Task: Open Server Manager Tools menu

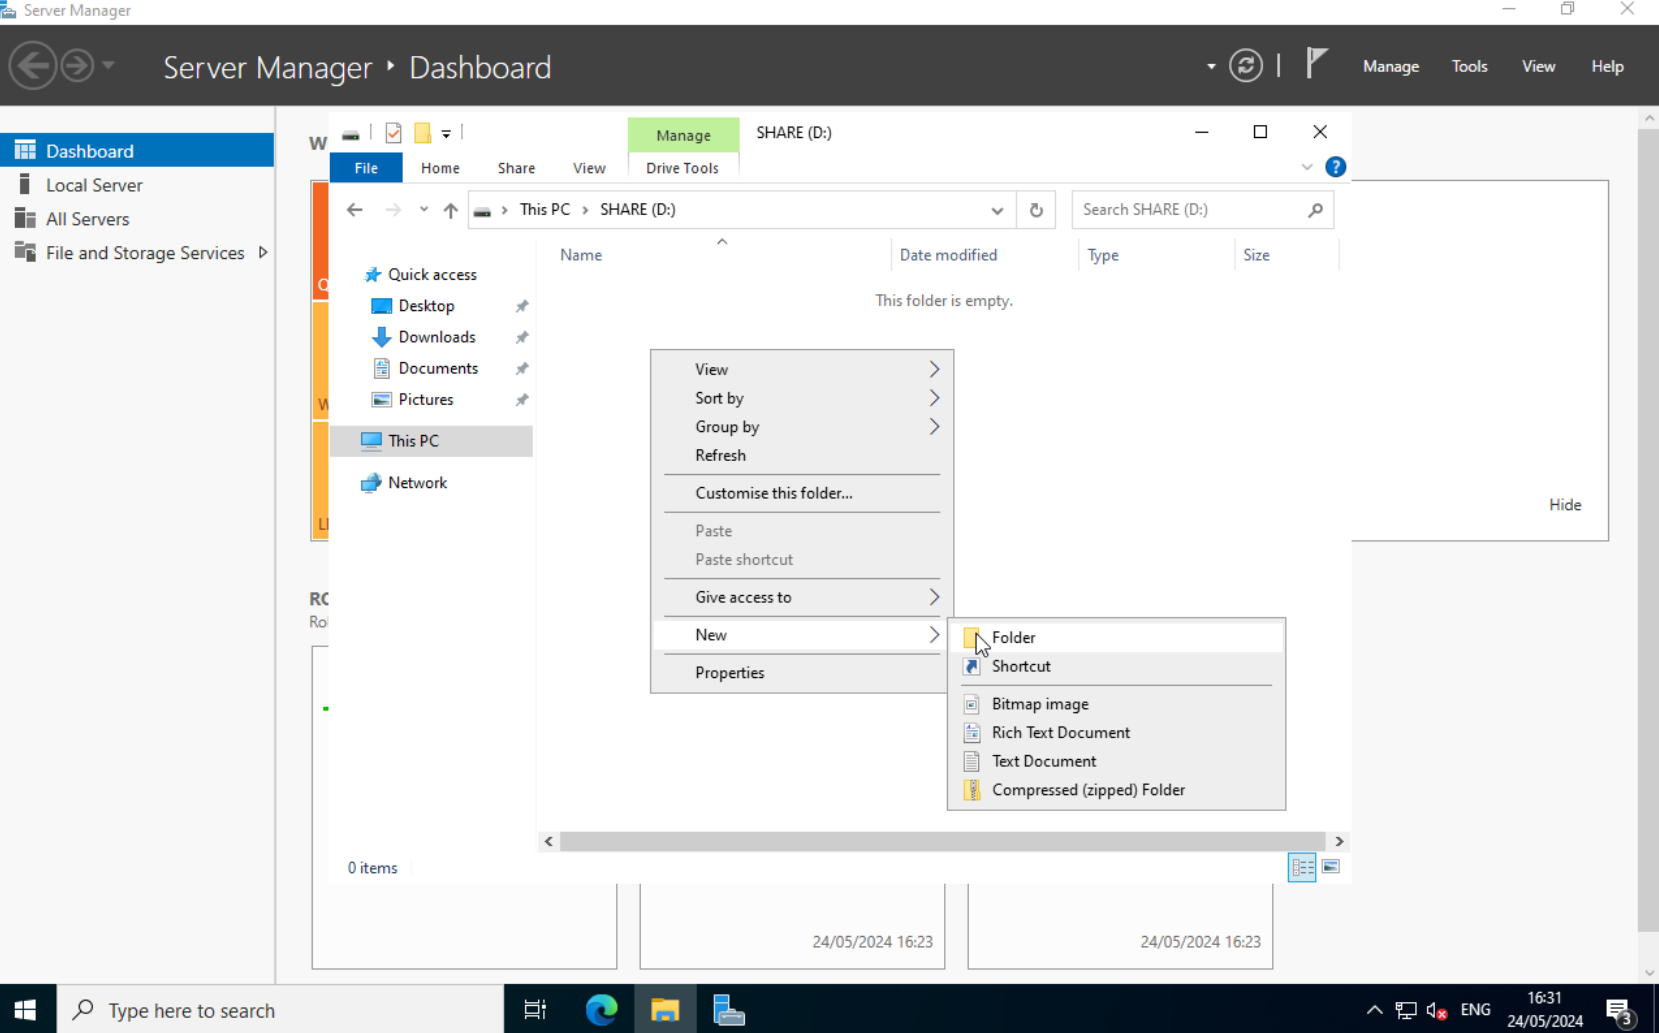Action: (1469, 66)
